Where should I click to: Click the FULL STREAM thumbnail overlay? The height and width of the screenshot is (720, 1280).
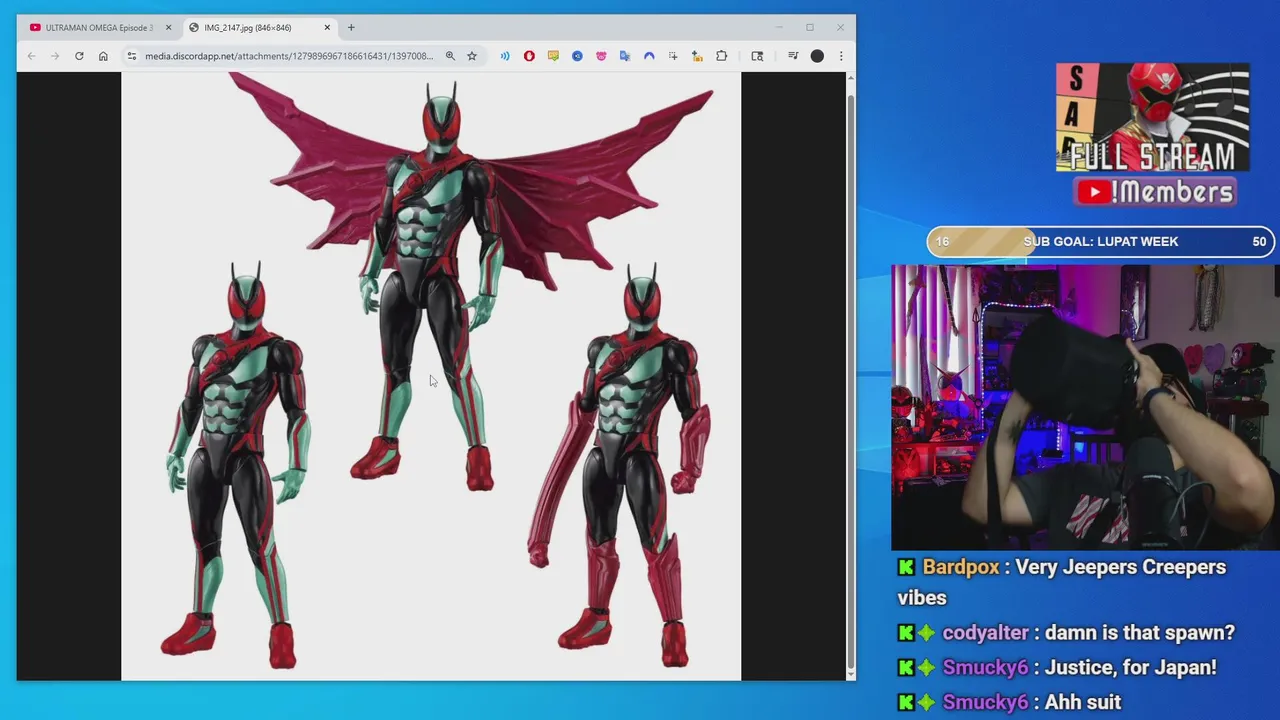tap(1153, 118)
